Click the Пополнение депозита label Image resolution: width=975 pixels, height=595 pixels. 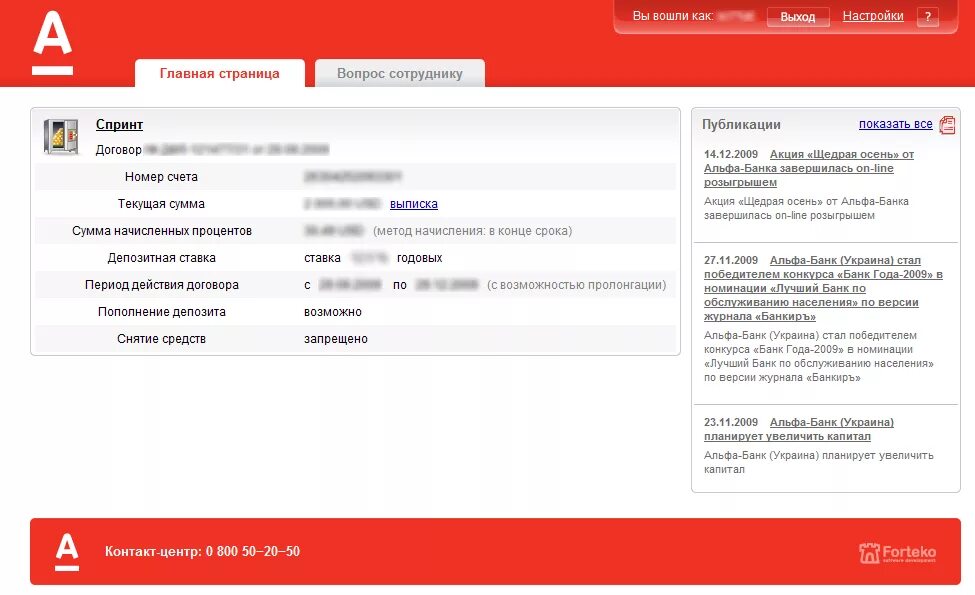click(162, 311)
